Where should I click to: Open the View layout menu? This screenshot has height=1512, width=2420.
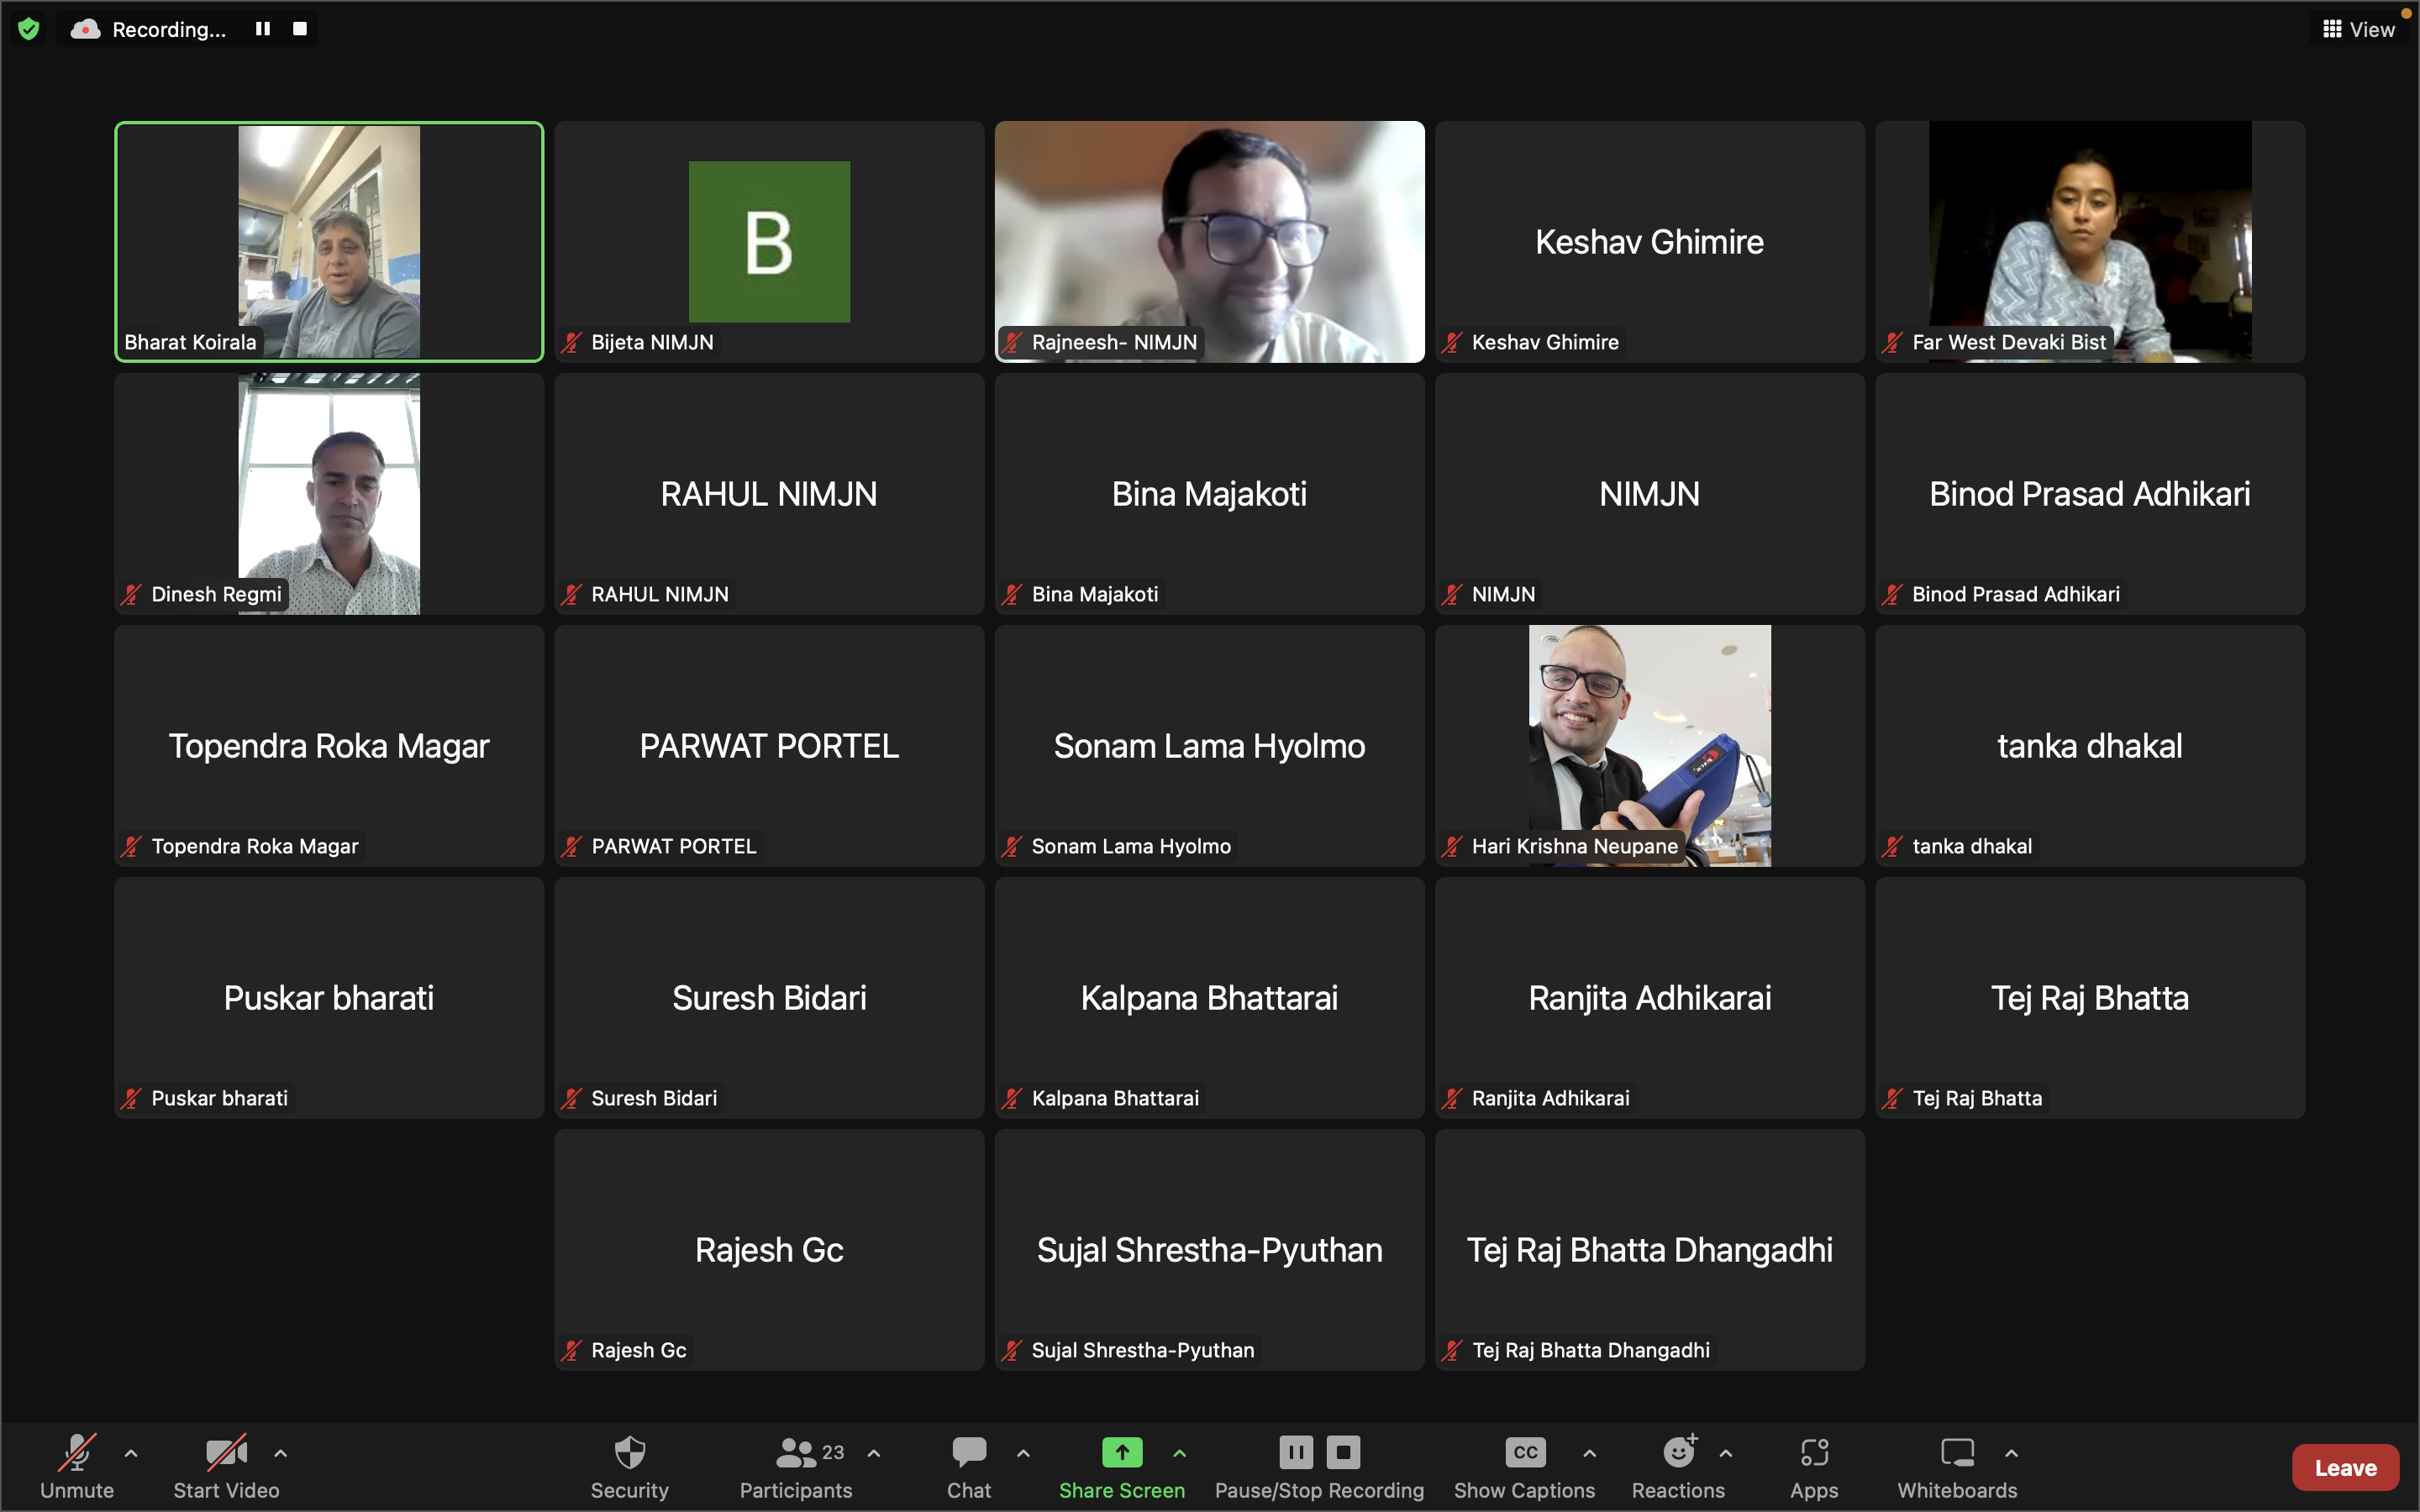tap(2359, 29)
